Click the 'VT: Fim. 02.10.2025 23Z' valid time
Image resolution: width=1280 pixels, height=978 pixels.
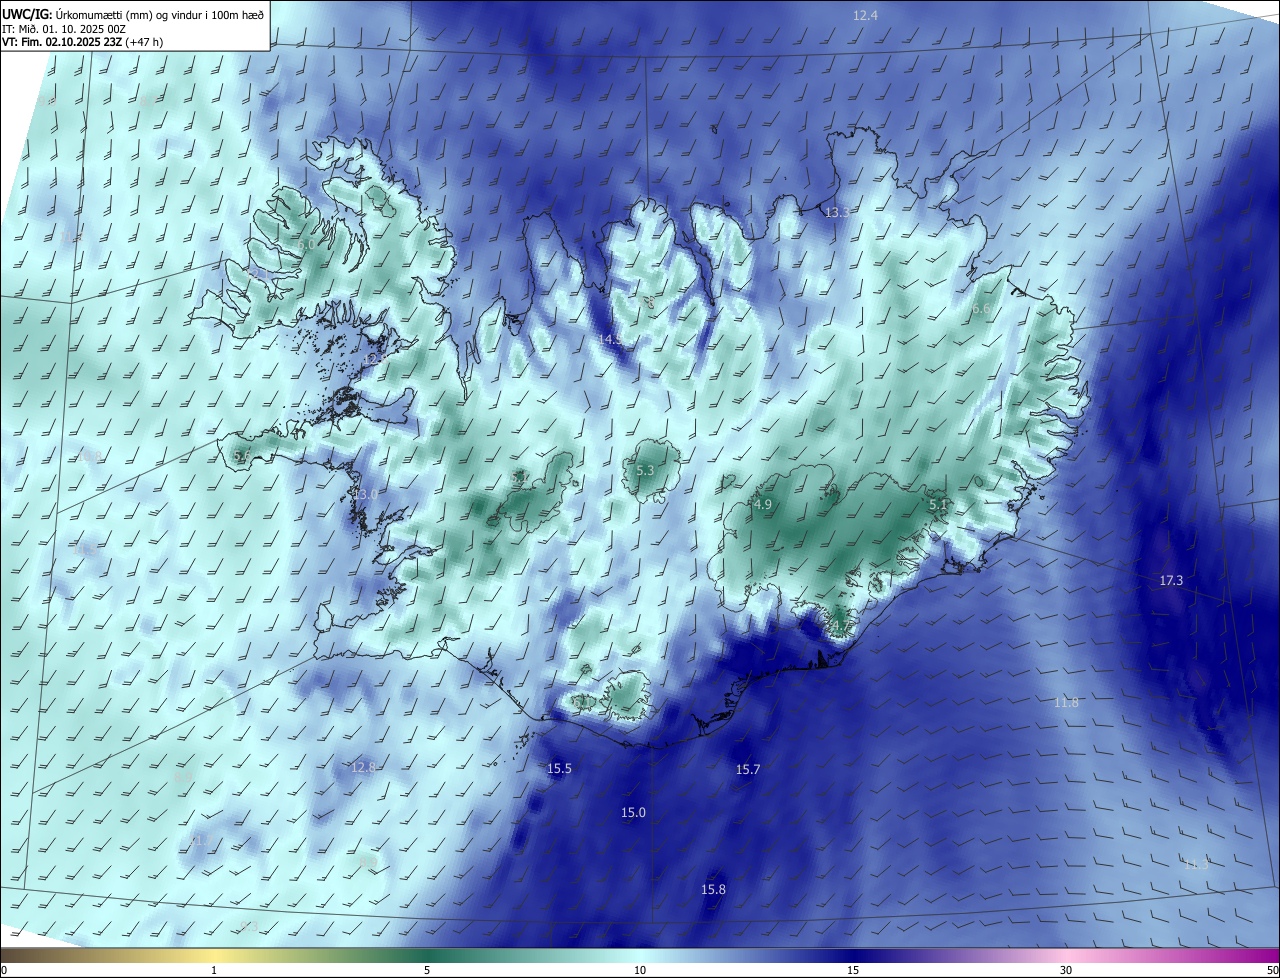tap(62, 42)
